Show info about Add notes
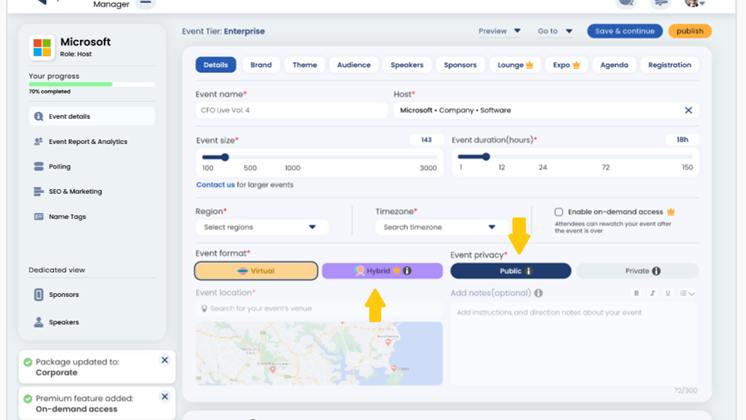 coord(539,293)
